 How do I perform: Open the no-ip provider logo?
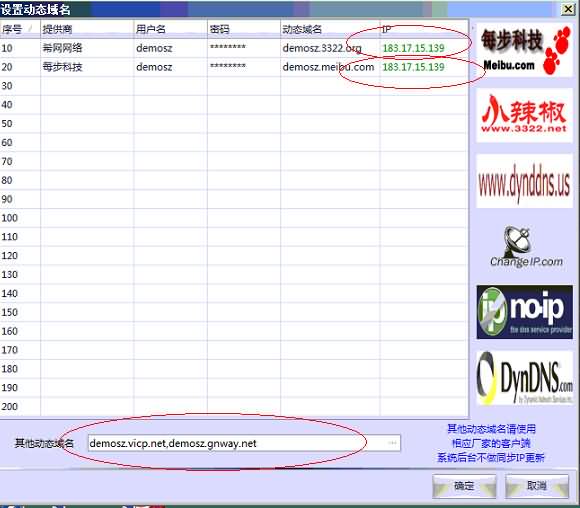[525, 312]
